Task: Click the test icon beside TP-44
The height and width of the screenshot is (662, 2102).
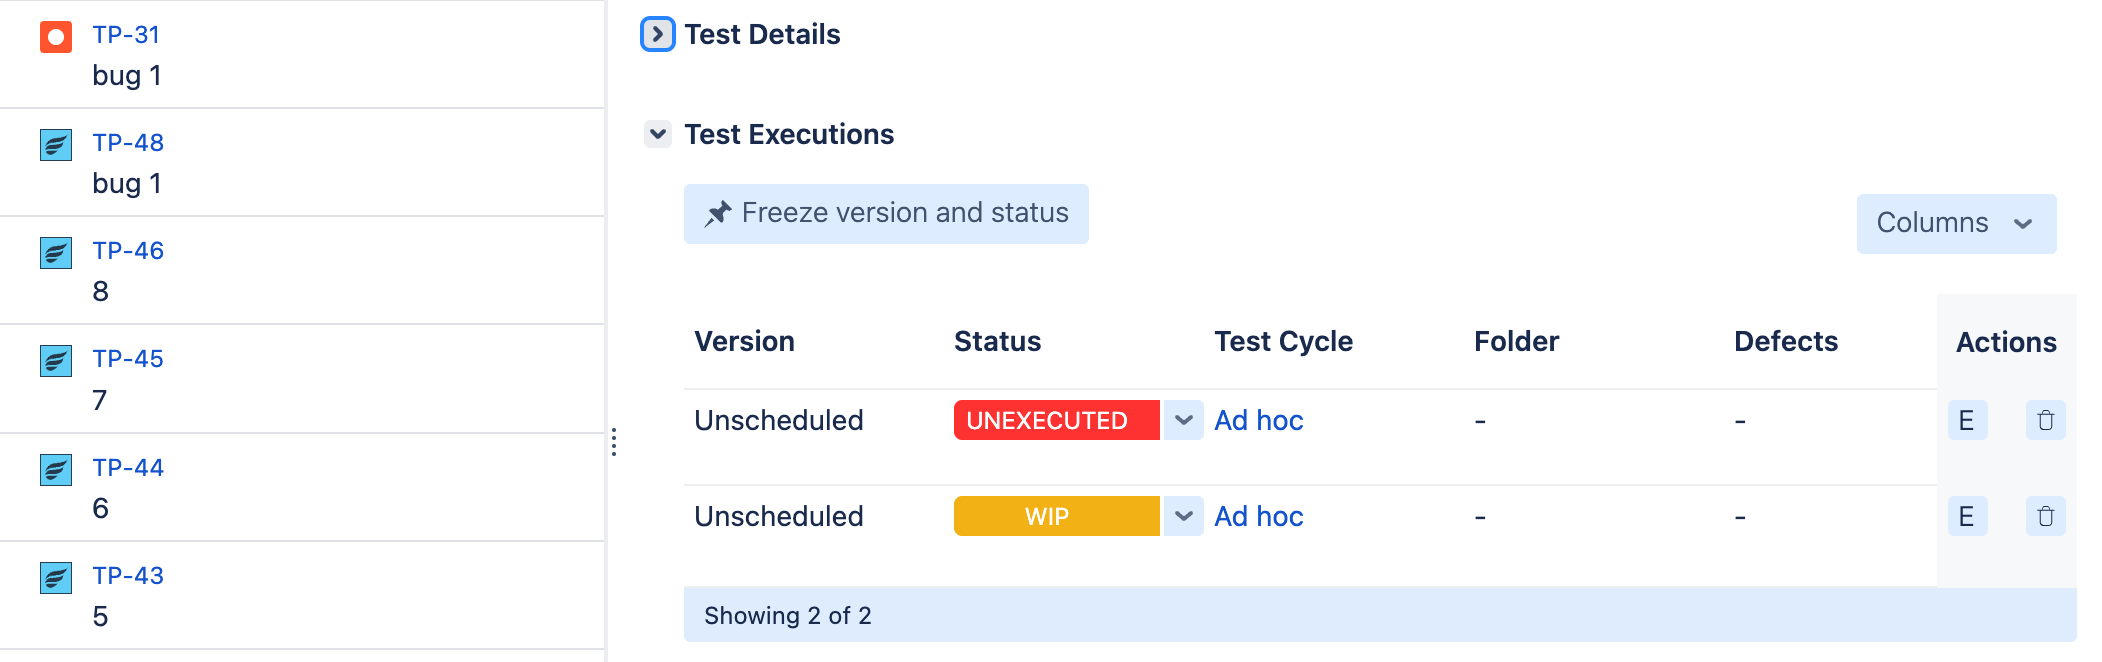Action: coord(56,470)
